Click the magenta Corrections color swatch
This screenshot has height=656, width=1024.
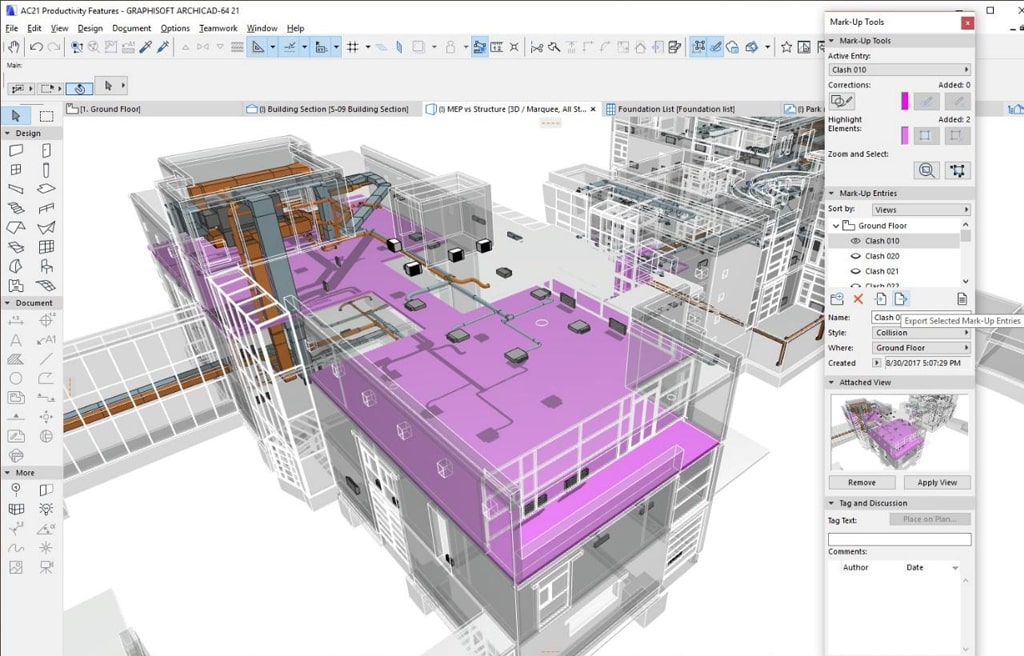click(x=905, y=101)
